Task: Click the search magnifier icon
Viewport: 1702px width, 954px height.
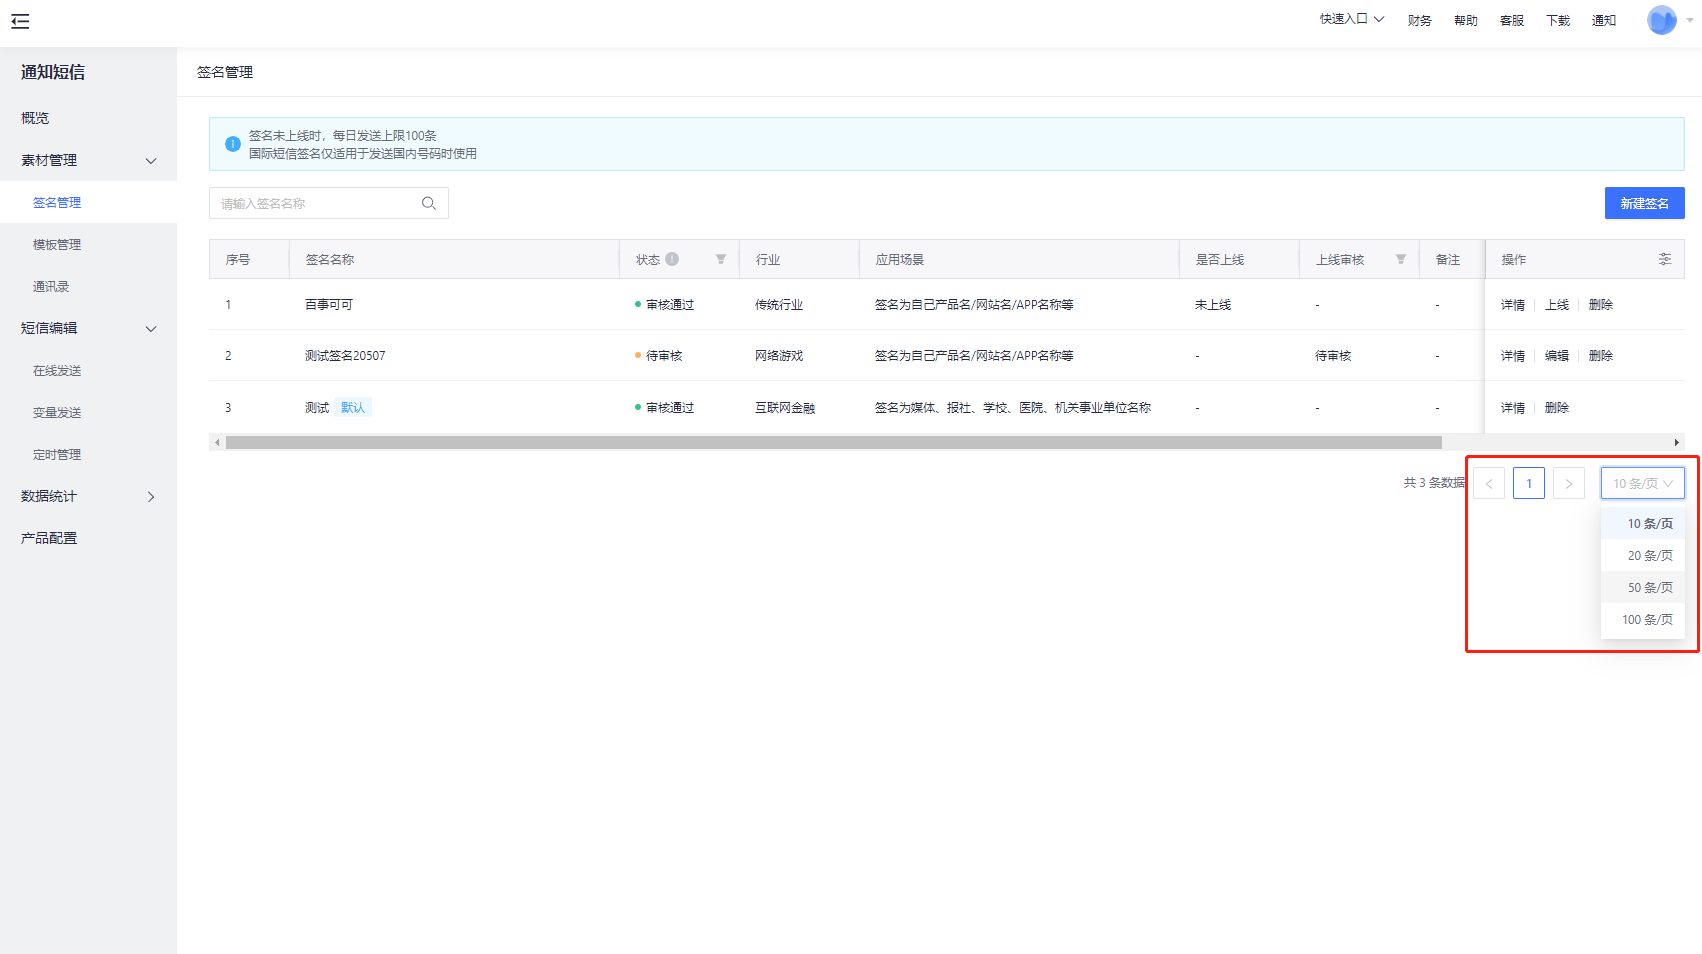Action: (x=428, y=203)
